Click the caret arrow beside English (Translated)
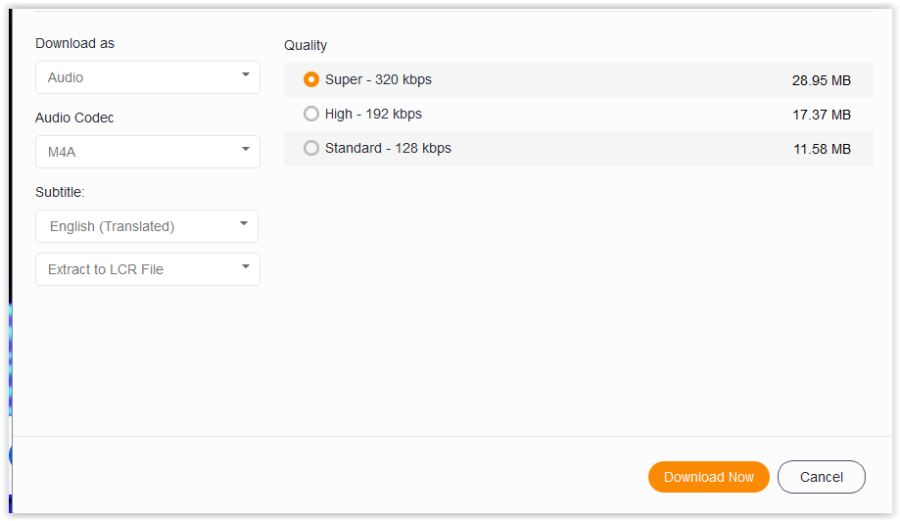This screenshot has width=900, height=521. pyautogui.click(x=243, y=225)
